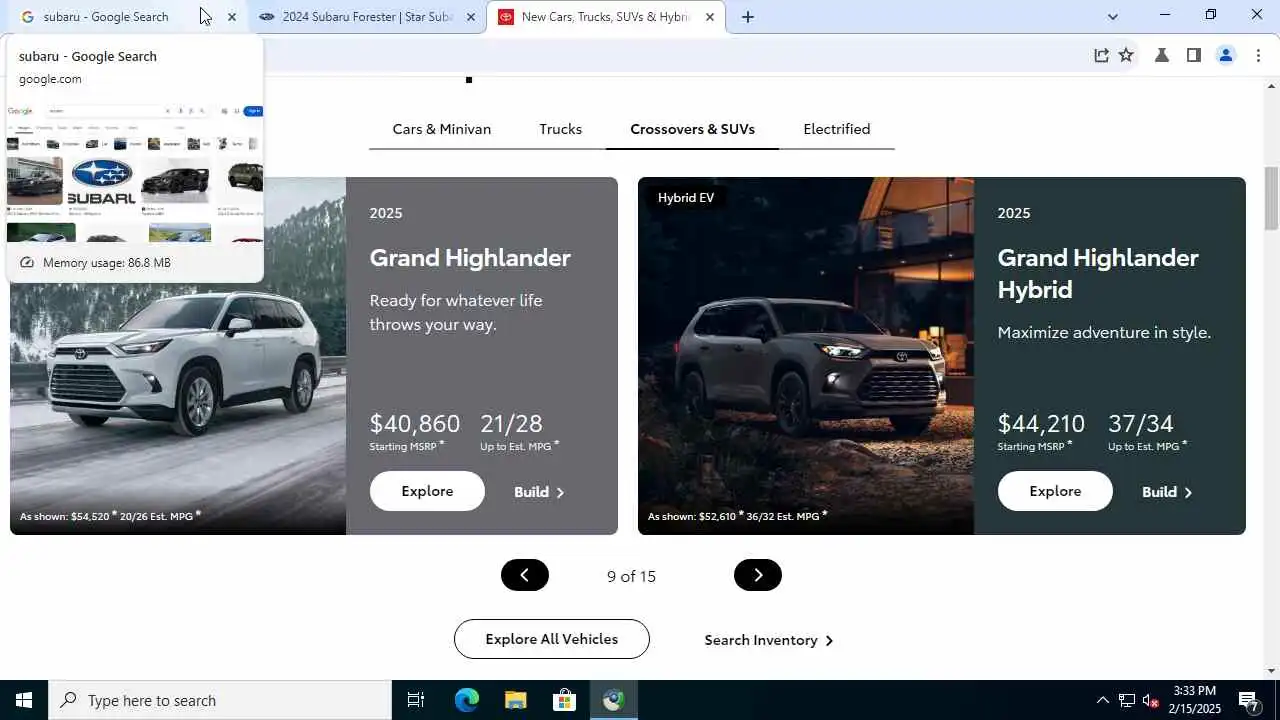Viewport: 1280px width, 720px height.
Task: Launch Microsoft Edge from the taskbar
Action: click(466, 700)
